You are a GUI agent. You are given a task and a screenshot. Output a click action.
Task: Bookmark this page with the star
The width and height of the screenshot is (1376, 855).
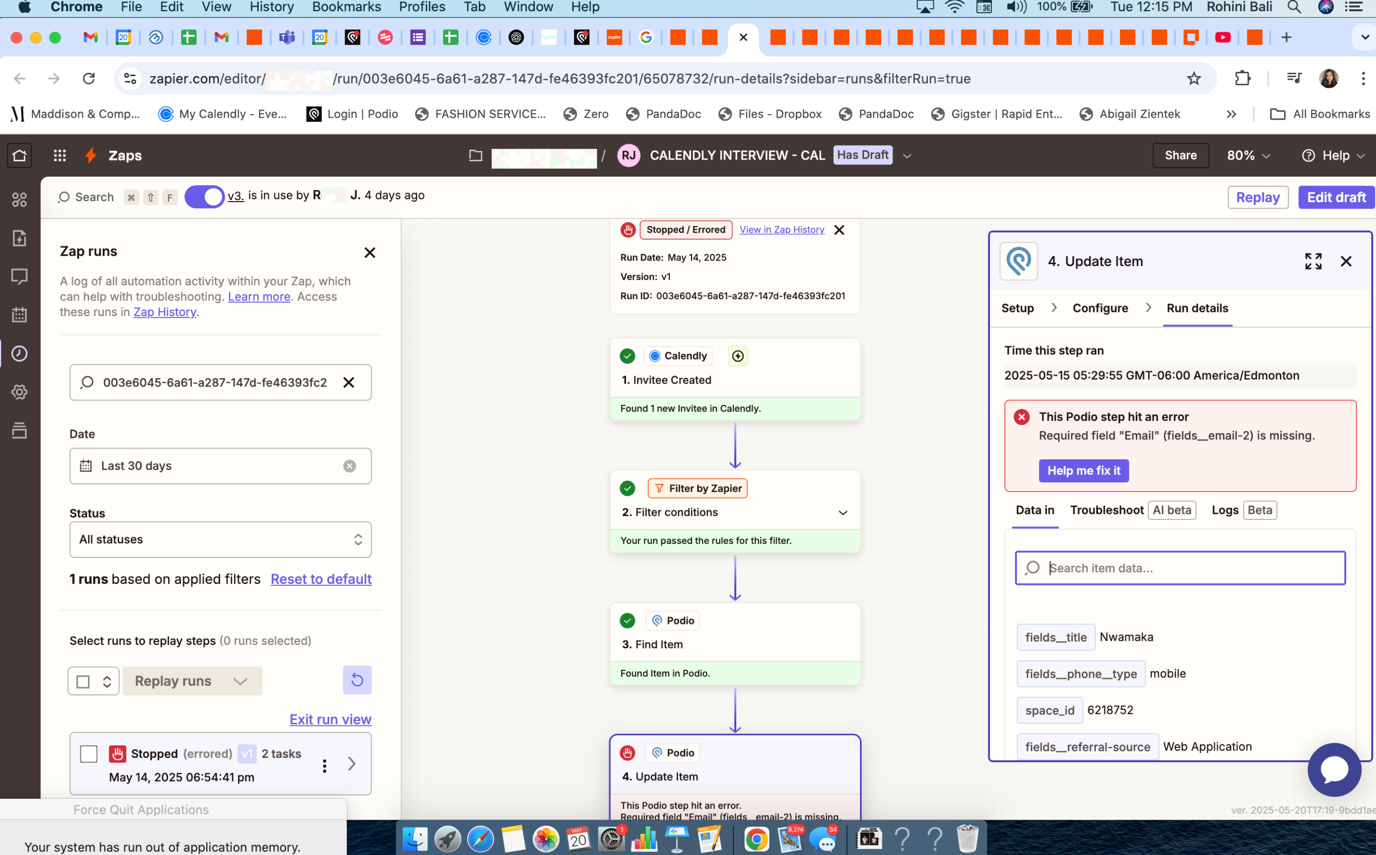click(x=1193, y=78)
